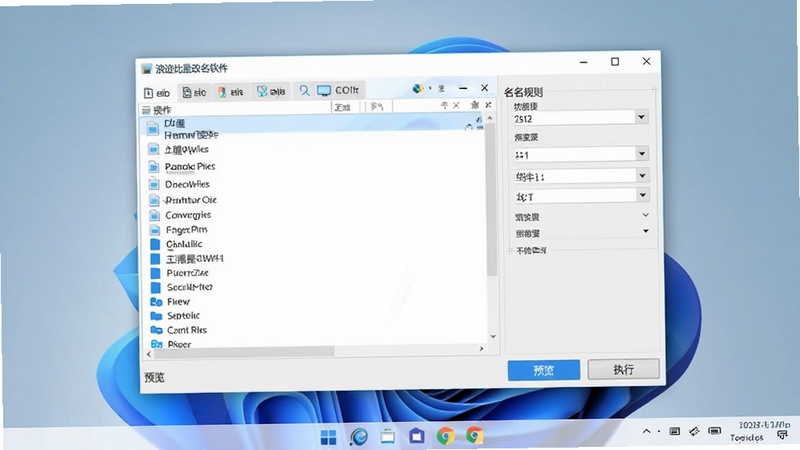Viewport: 800px width, 450px height.
Task: Click the blue icon beside Chnlullic
Action: [155, 244]
